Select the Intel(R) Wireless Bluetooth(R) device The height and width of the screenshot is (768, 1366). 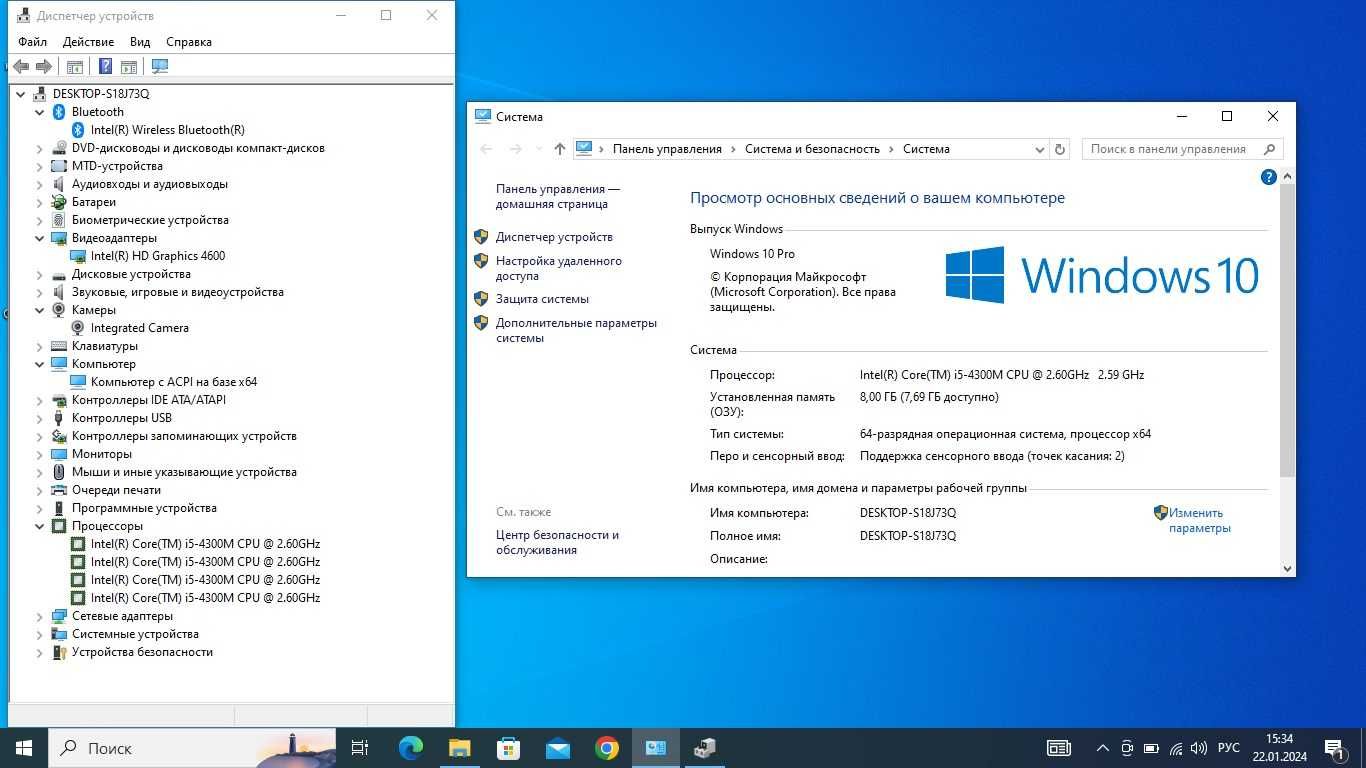(167, 130)
